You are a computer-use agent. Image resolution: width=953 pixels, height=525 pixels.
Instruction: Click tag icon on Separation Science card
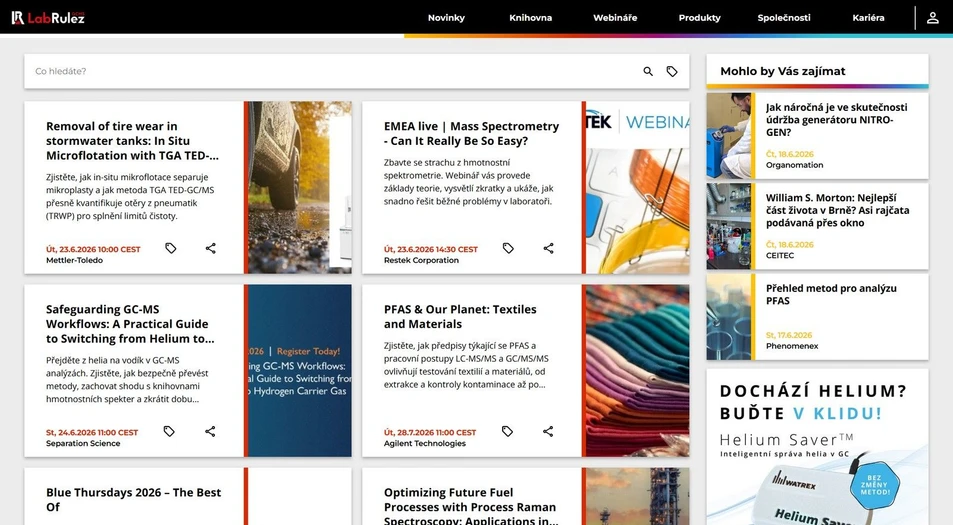[169, 431]
